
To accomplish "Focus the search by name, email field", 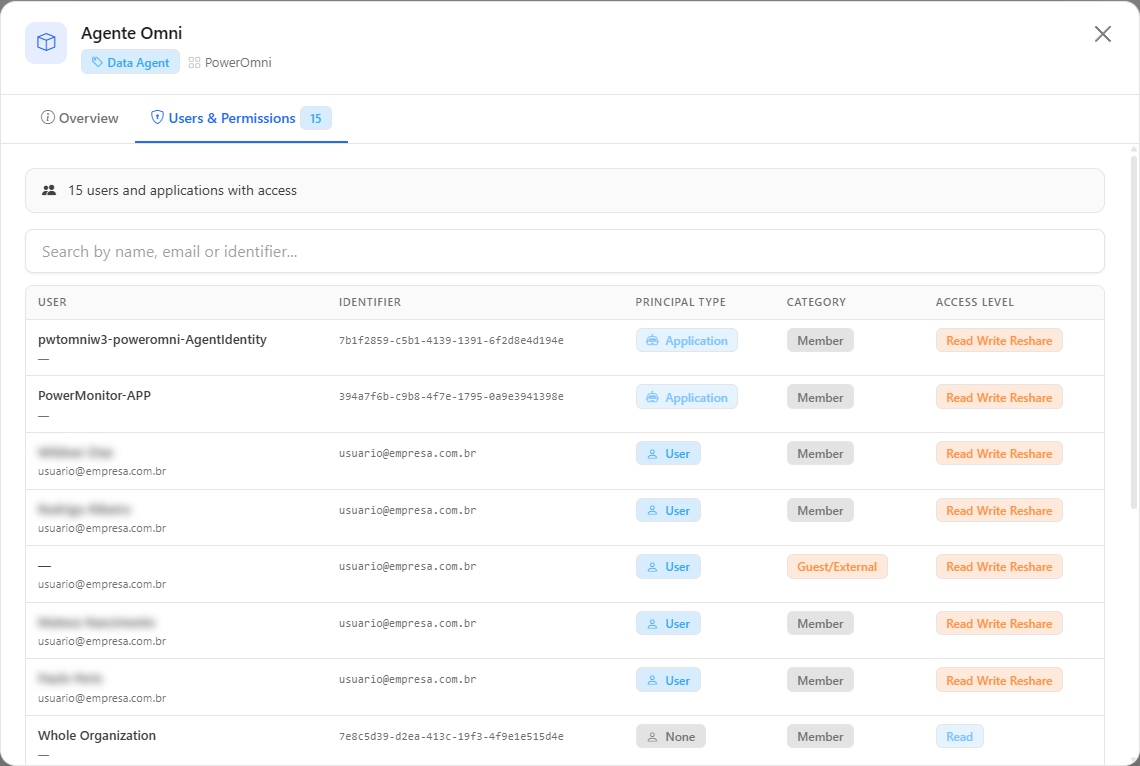I will click(565, 251).
